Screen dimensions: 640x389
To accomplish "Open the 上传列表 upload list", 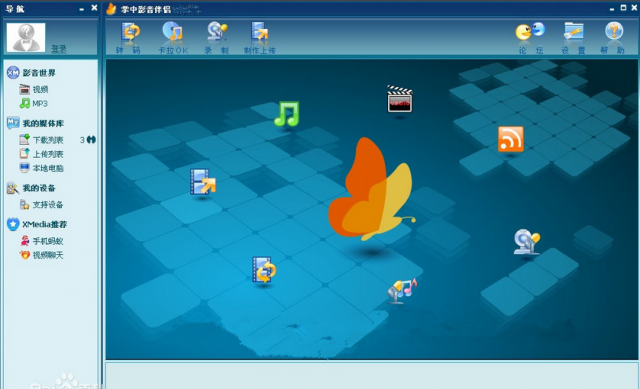I will point(48,154).
